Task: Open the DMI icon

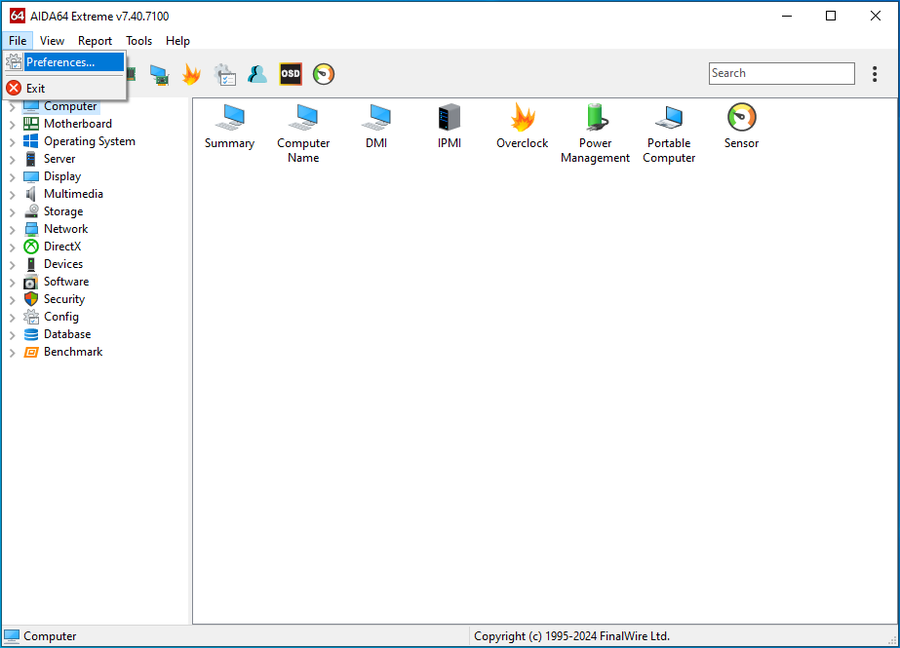Action: point(376,119)
